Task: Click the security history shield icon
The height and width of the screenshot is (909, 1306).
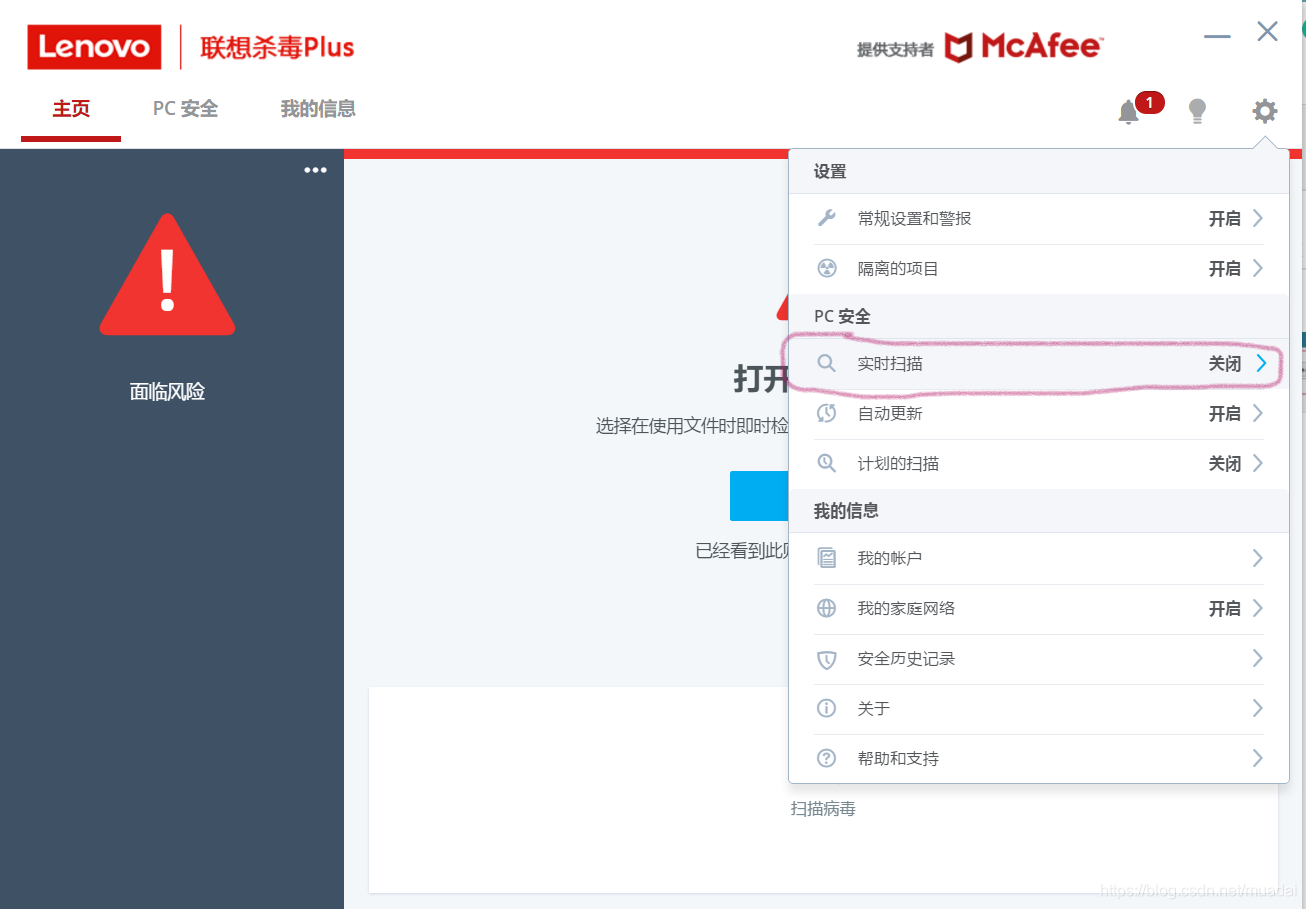Action: [x=826, y=659]
